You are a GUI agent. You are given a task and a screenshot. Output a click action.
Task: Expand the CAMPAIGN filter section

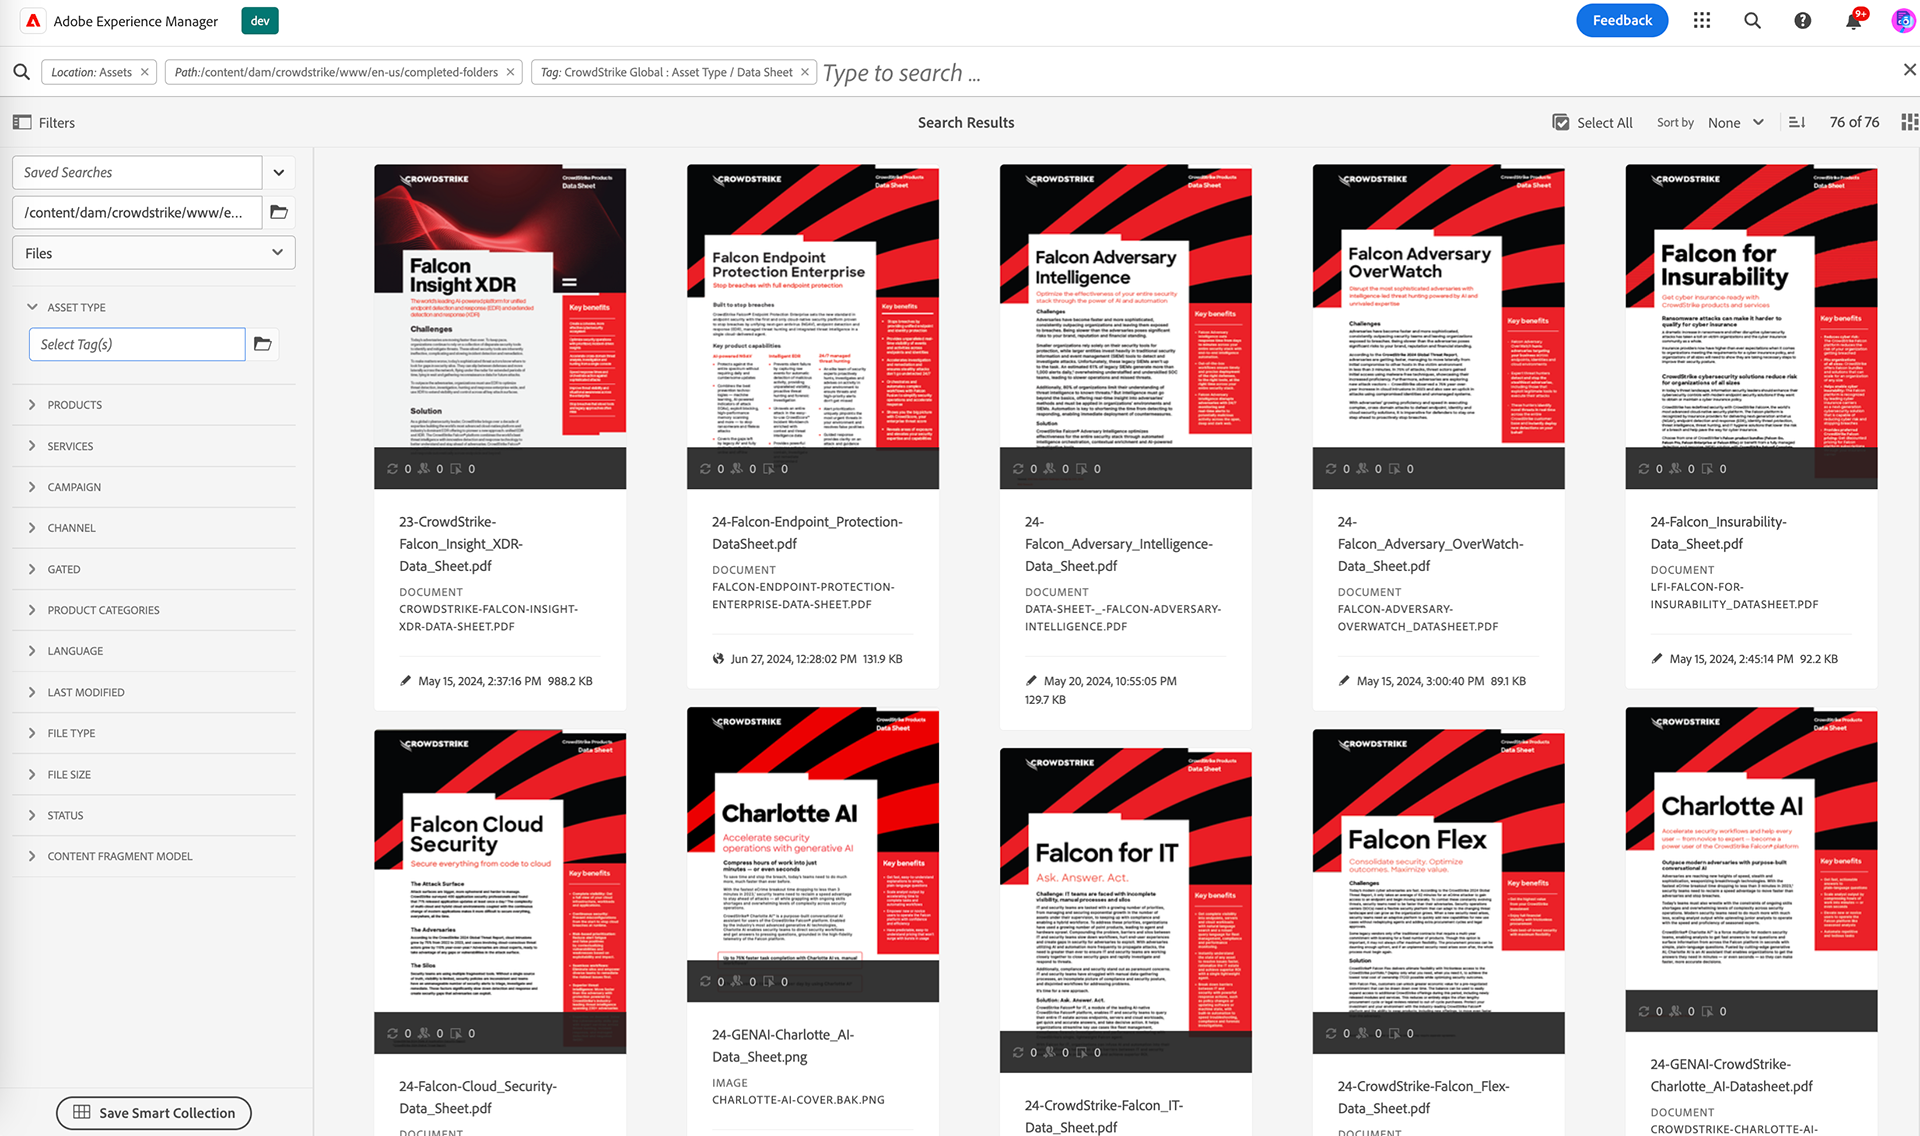click(33, 487)
